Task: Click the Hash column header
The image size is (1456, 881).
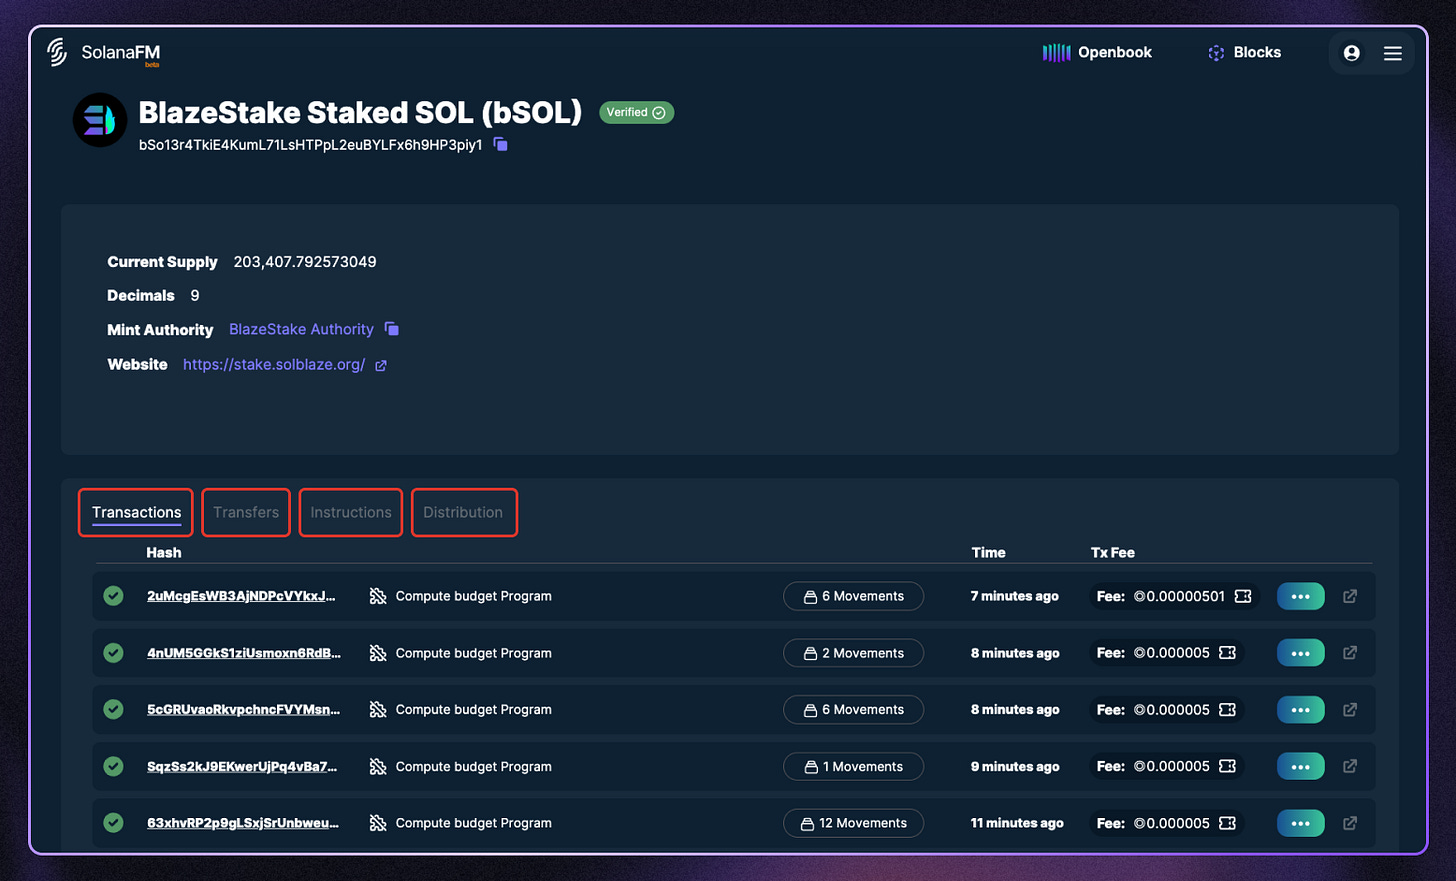Action: coord(164,552)
